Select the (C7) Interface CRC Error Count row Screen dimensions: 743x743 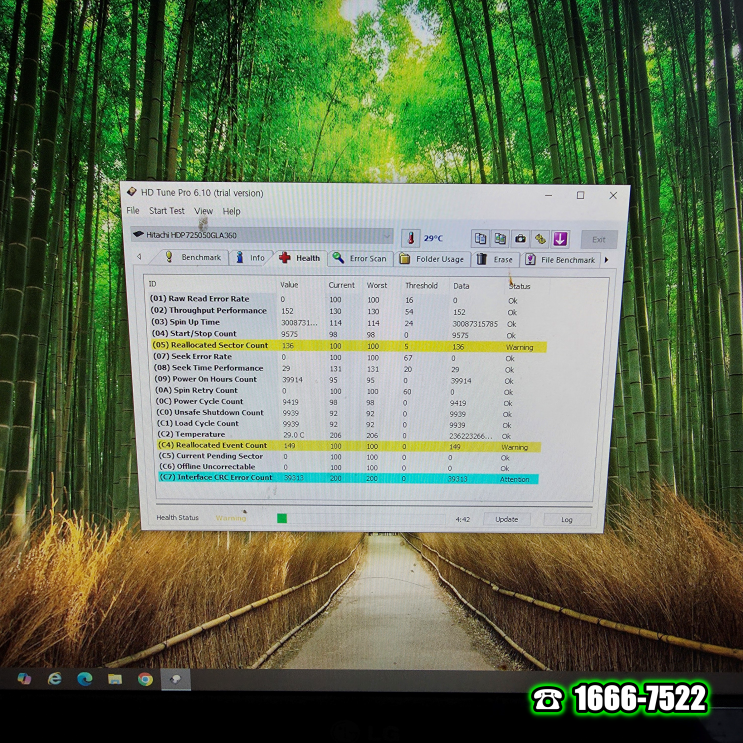pos(348,478)
